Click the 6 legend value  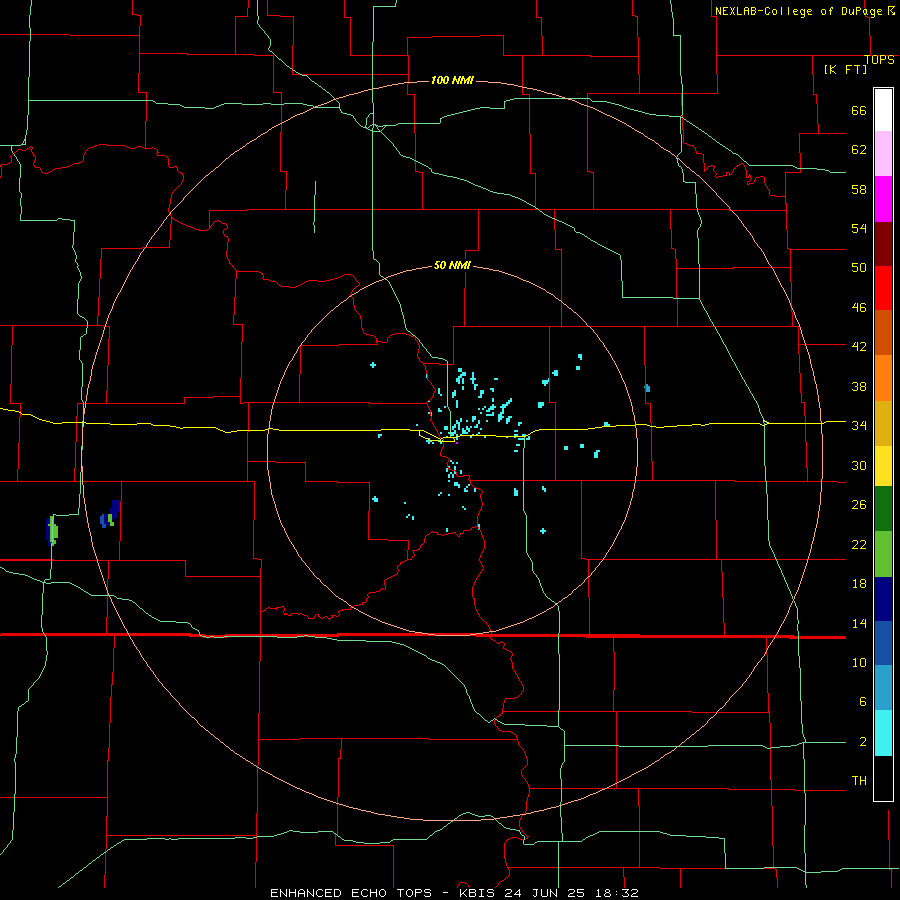[862, 701]
